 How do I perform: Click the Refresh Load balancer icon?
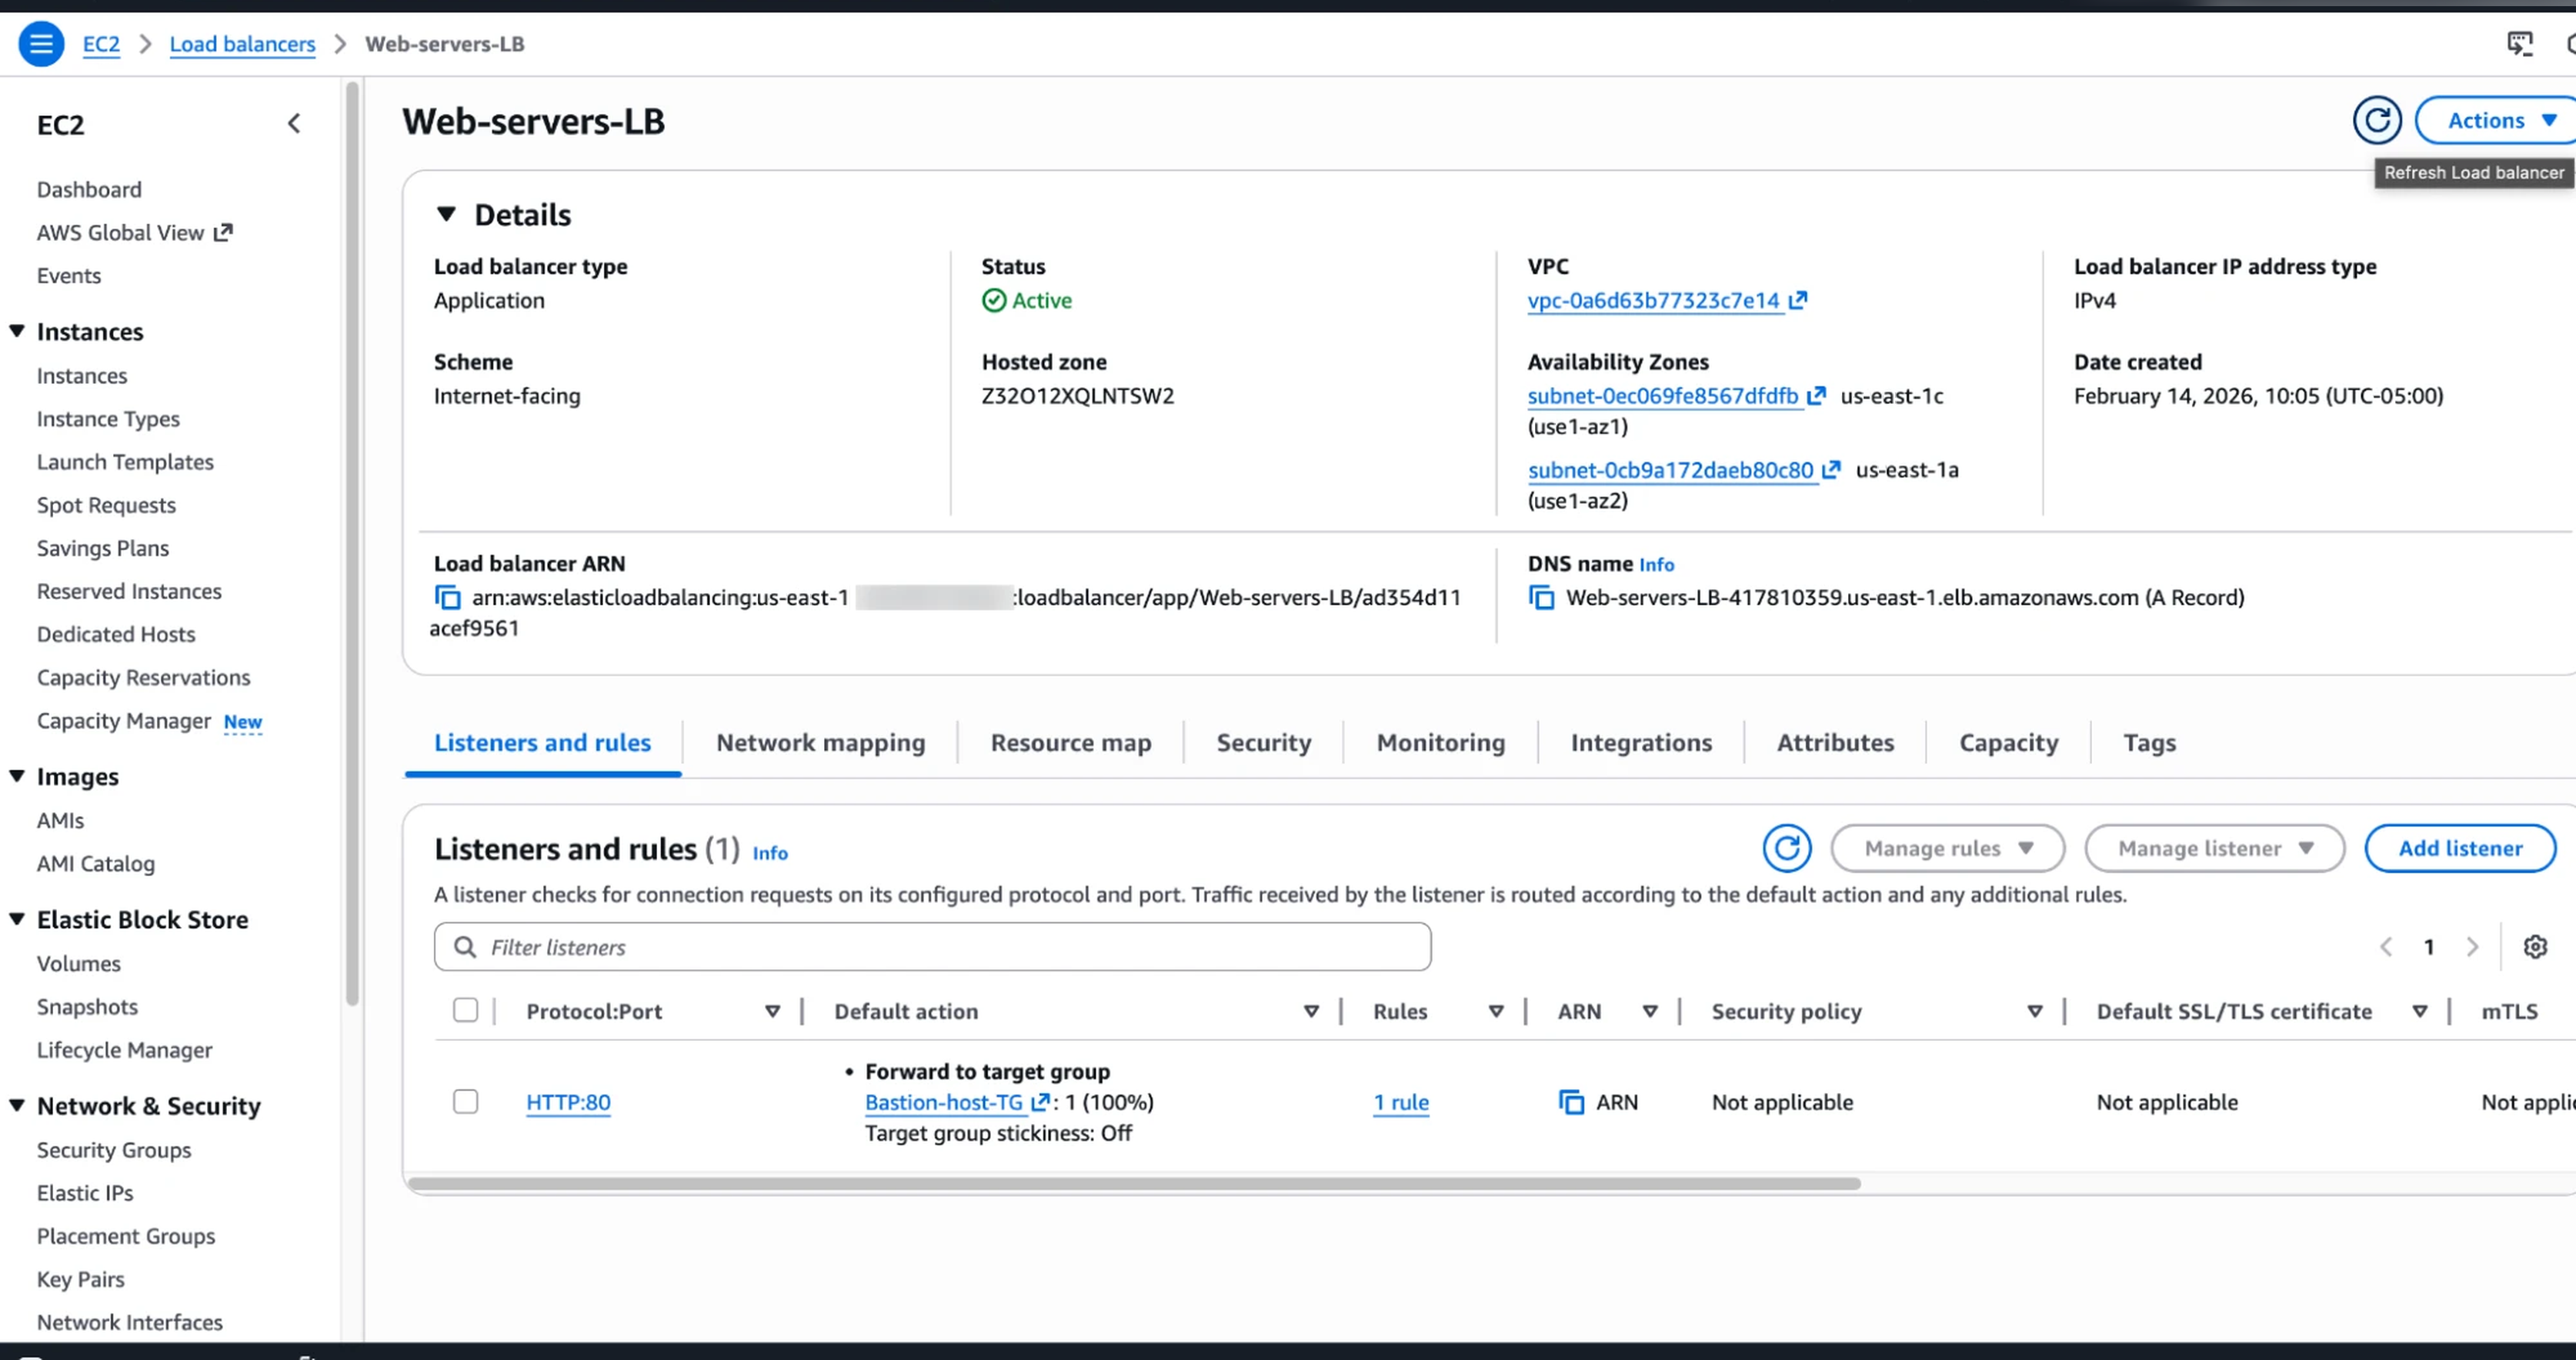coord(2376,121)
